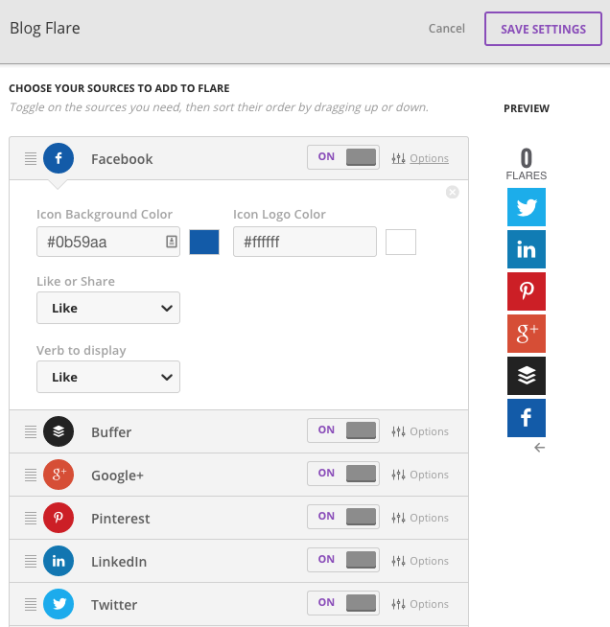Toggle the Facebook ON switch
Viewport: 610px width, 627px height.
(343, 157)
